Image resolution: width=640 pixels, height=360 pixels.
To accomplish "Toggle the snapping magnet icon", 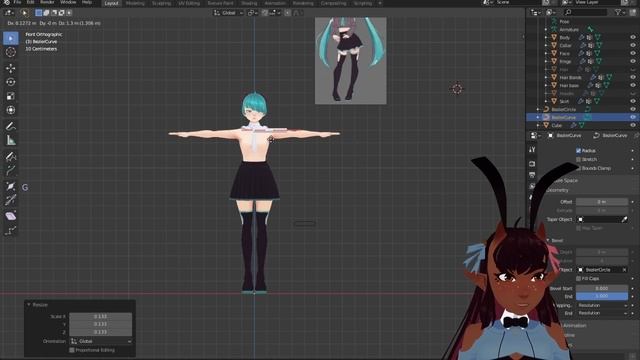I will point(265,13).
